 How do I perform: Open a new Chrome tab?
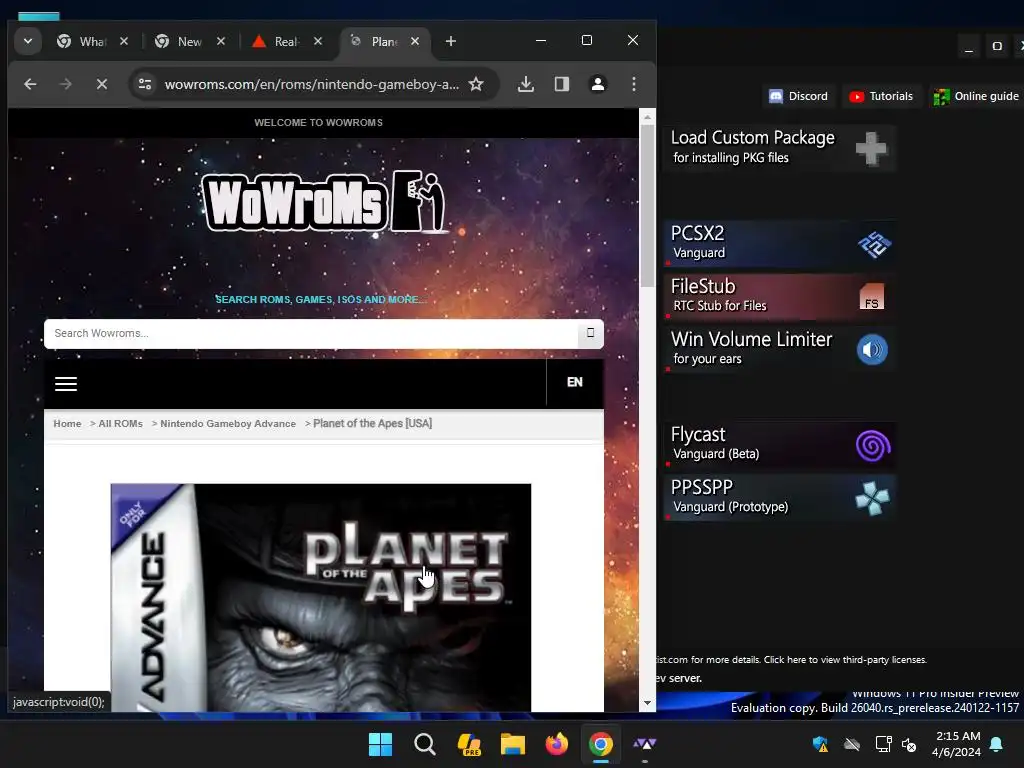451,41
